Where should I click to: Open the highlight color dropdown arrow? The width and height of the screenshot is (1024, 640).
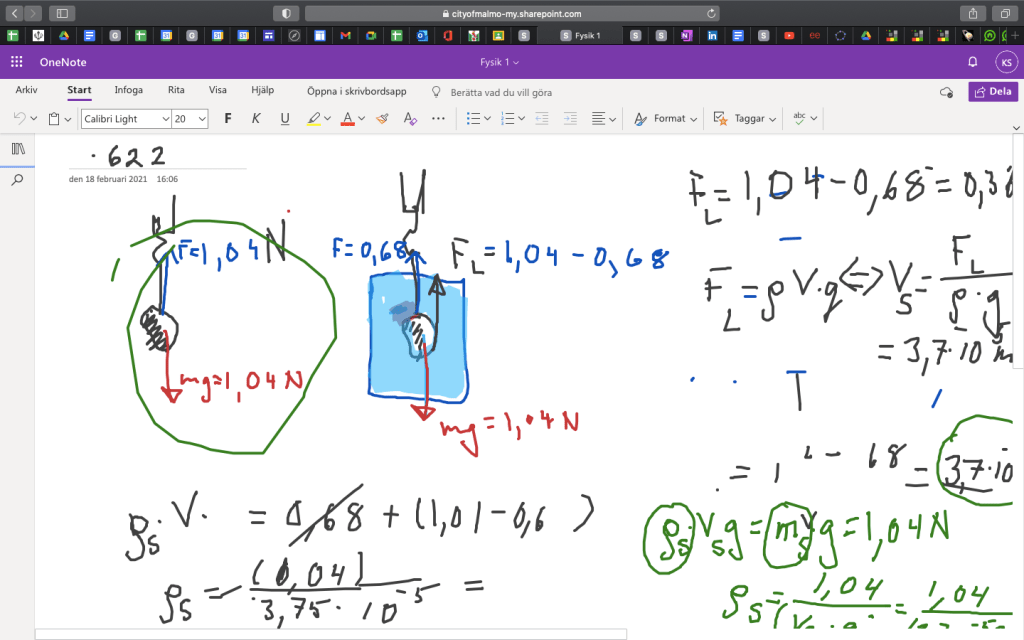[328, 119]
